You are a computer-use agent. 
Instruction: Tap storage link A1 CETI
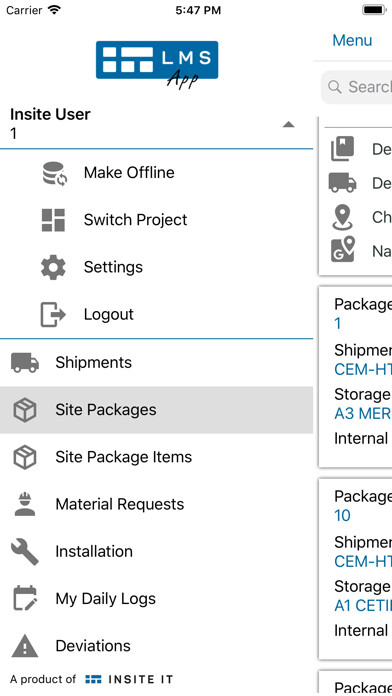point(363,606)
